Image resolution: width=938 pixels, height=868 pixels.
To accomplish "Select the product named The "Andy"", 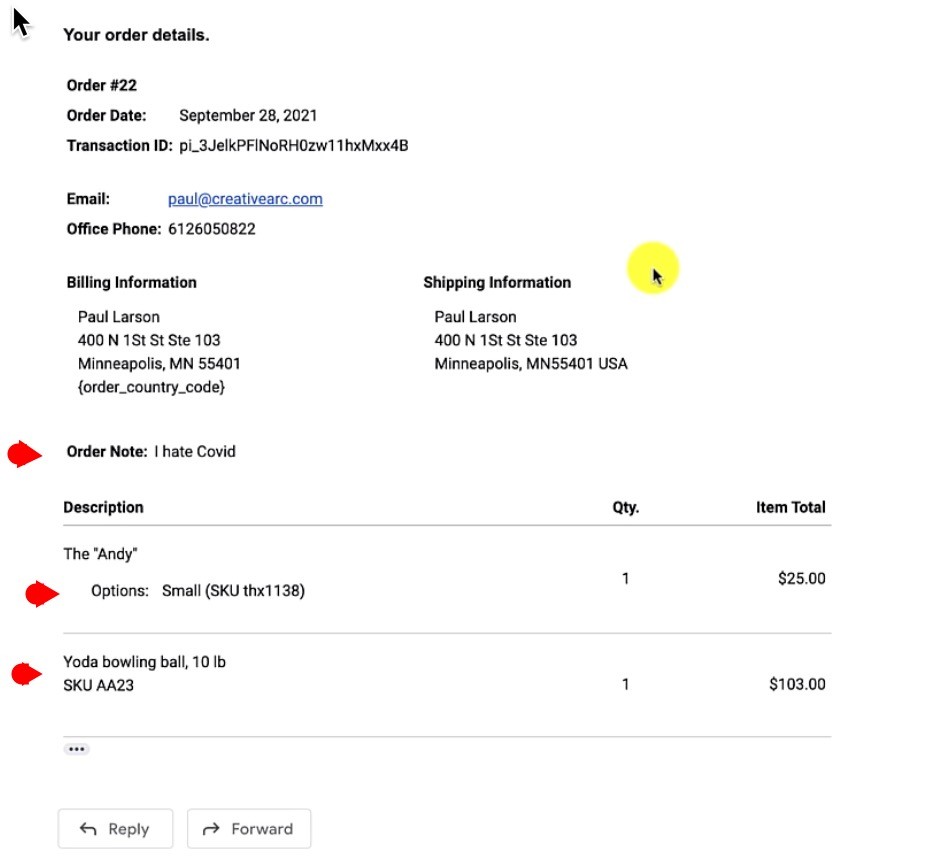I will [100, 553].
